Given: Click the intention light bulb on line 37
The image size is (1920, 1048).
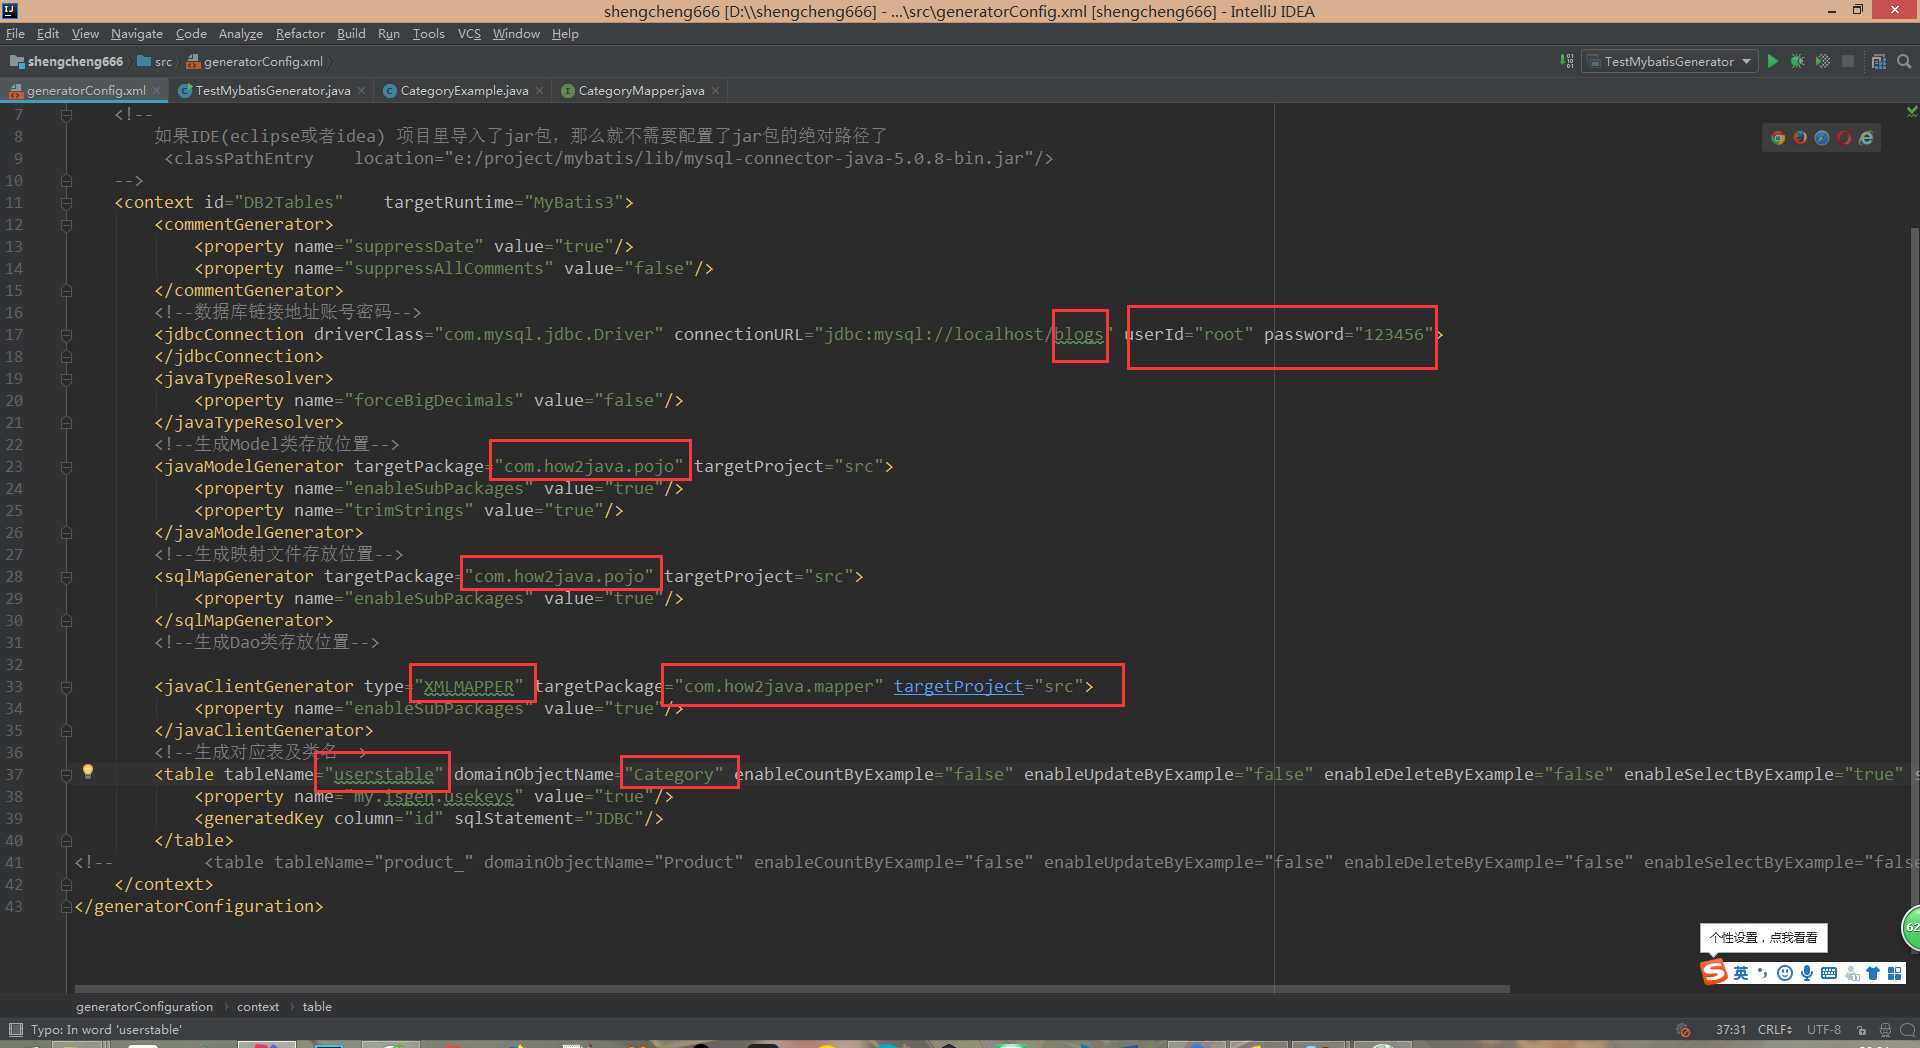Looking at the screenshot, I should (88, 771).
